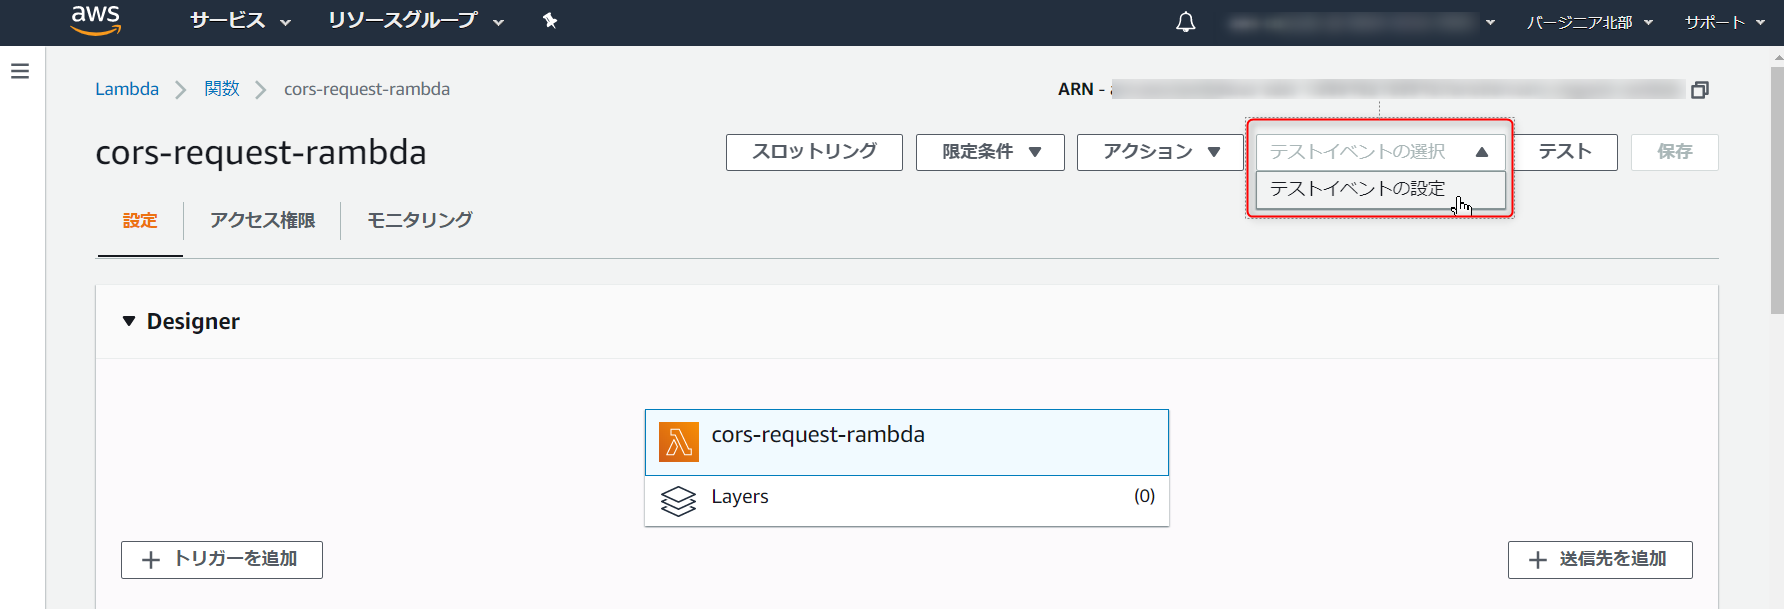The width and height of the screenshot is (1784, 609).
Task: Open the notifications bell
Action: click(x=1186, y=22)
